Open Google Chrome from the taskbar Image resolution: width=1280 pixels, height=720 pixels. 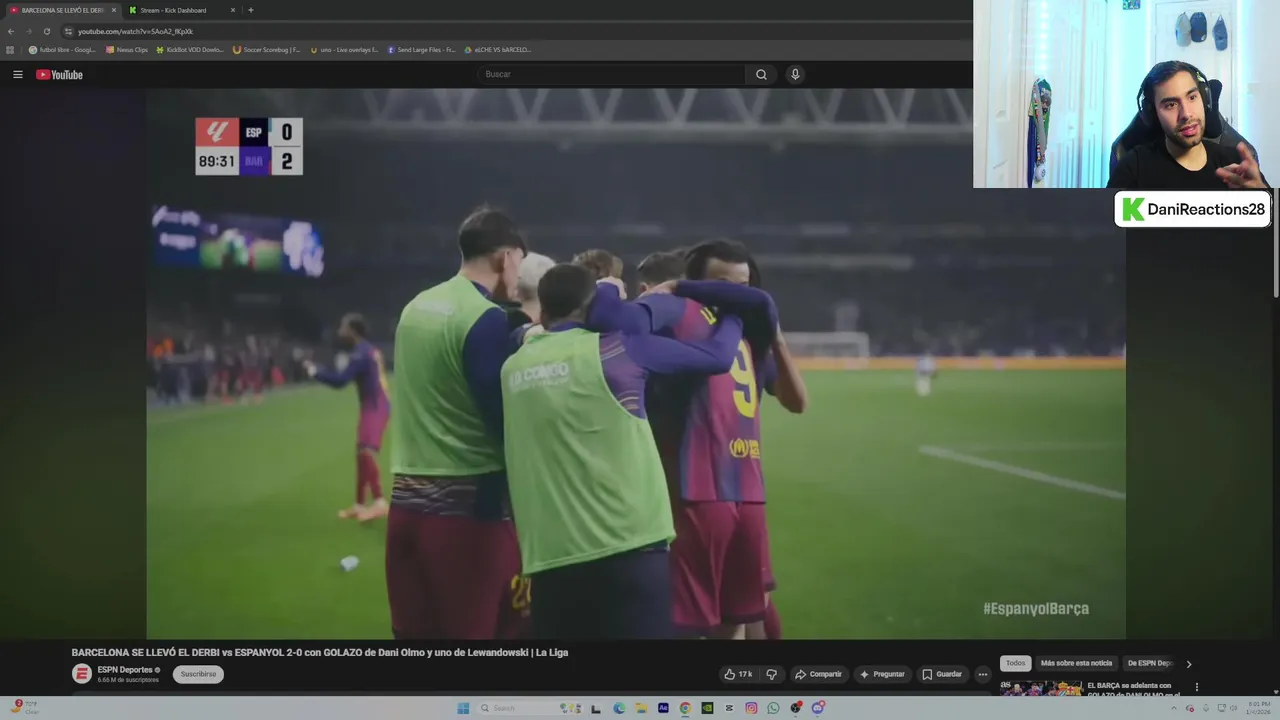point(685,708)
